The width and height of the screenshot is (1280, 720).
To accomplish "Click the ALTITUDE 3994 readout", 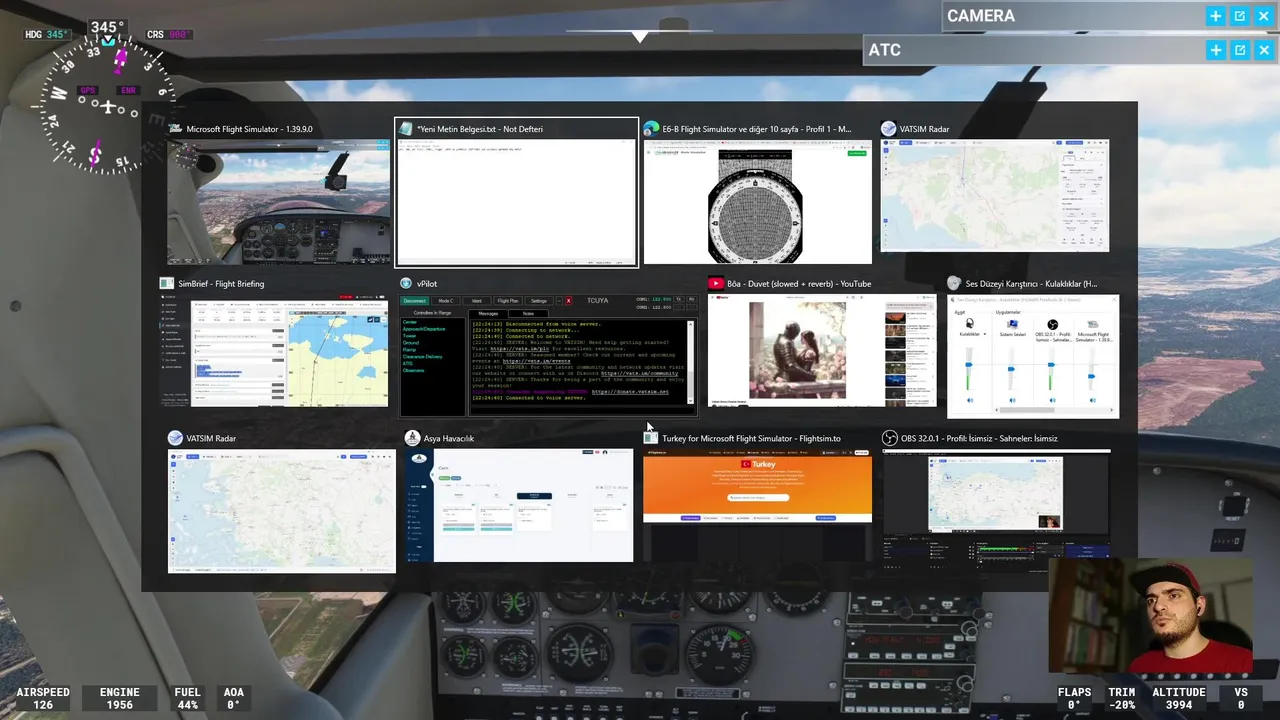I will [1178, 698].
